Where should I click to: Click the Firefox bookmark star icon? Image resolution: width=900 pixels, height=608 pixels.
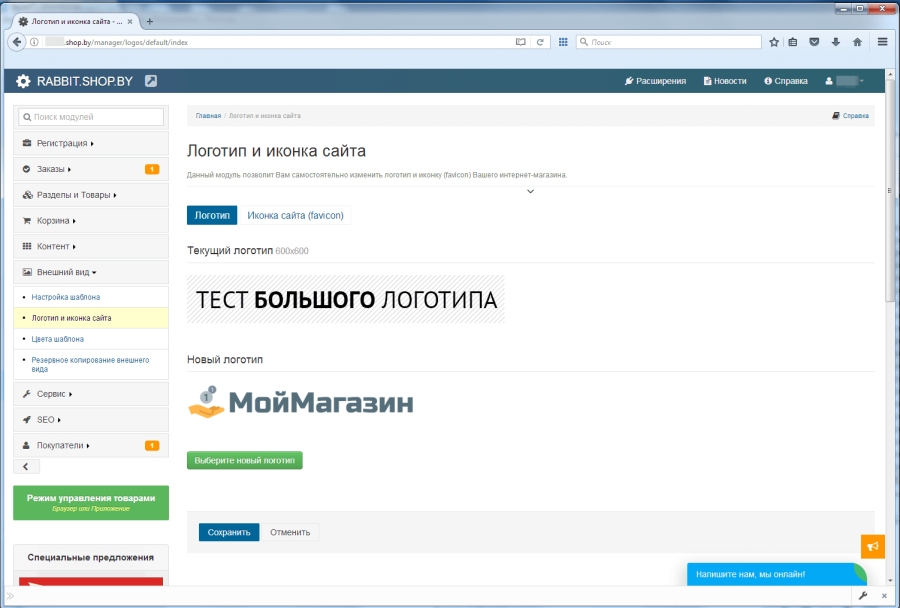[773, 42]
